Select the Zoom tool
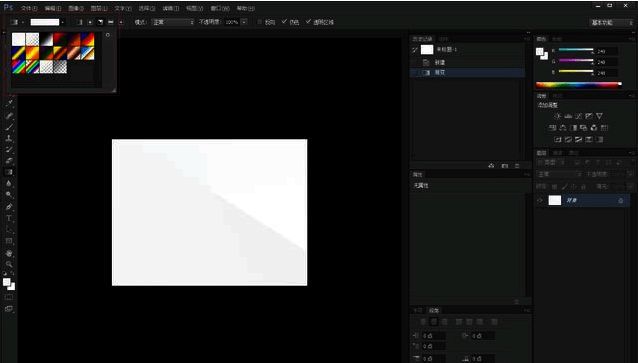The width and height of the screenshot is (638, 363). point(9,264)
